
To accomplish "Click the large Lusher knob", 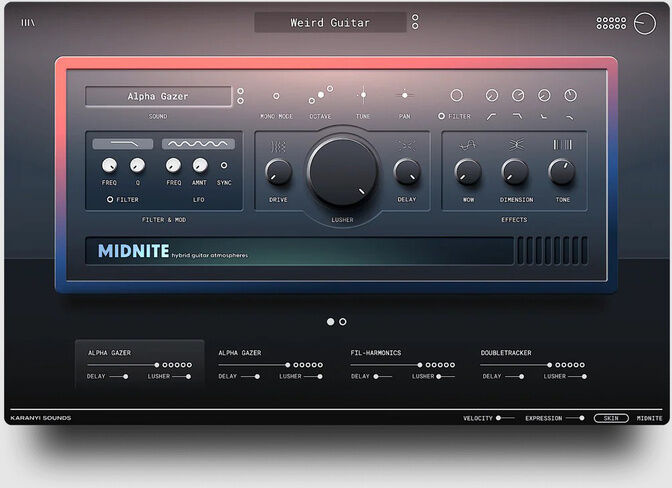I will (342, 171).
